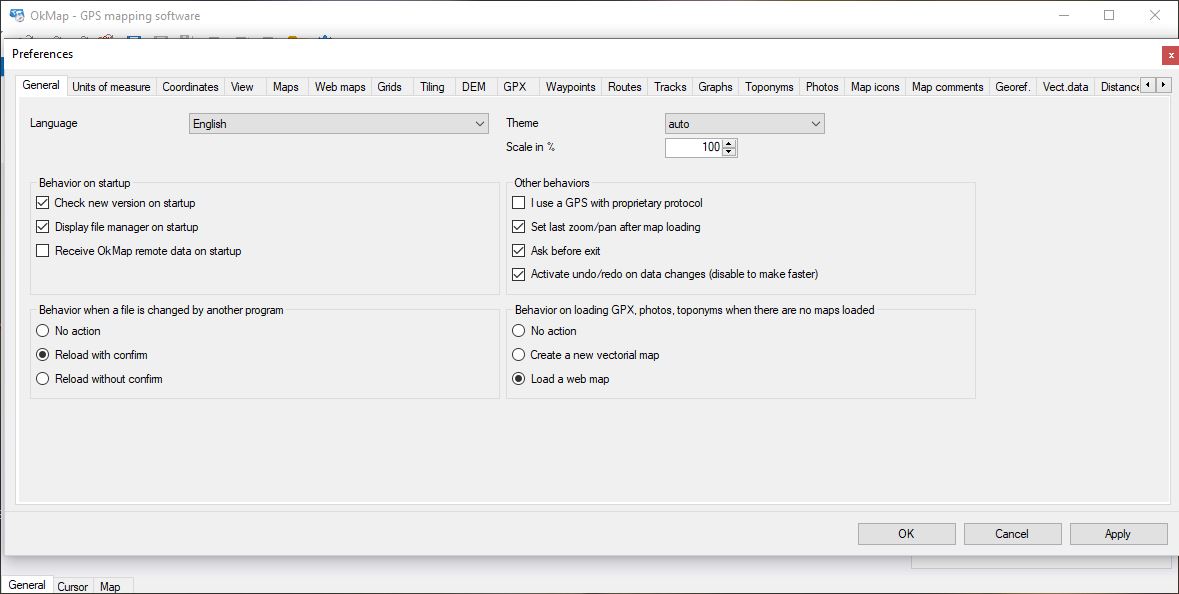Viewport: 1179px width, 594px height.
Task: Open the Tiling tab
Action: point(432,87)
